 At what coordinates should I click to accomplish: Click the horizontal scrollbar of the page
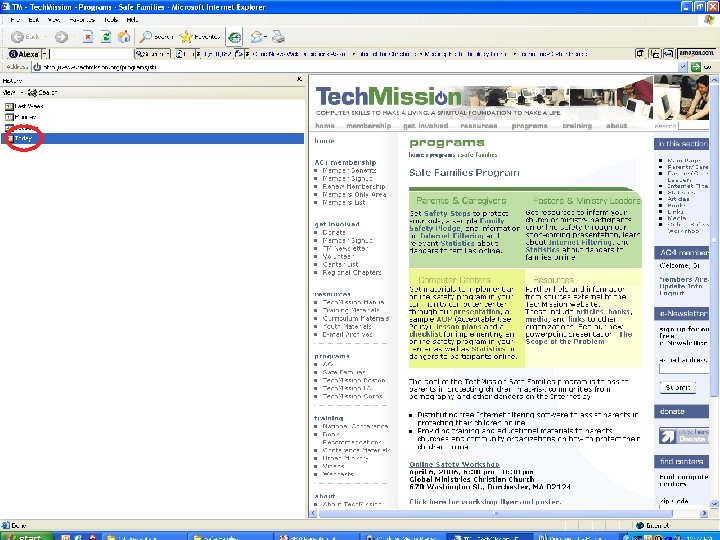pyautogui.click(x=496, y=513)
